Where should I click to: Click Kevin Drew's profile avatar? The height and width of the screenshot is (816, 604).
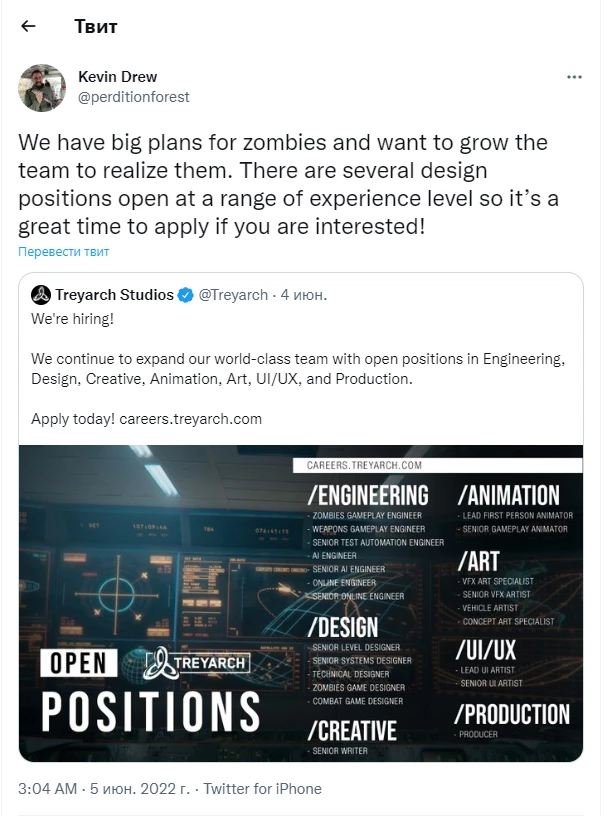coord(40,87)
